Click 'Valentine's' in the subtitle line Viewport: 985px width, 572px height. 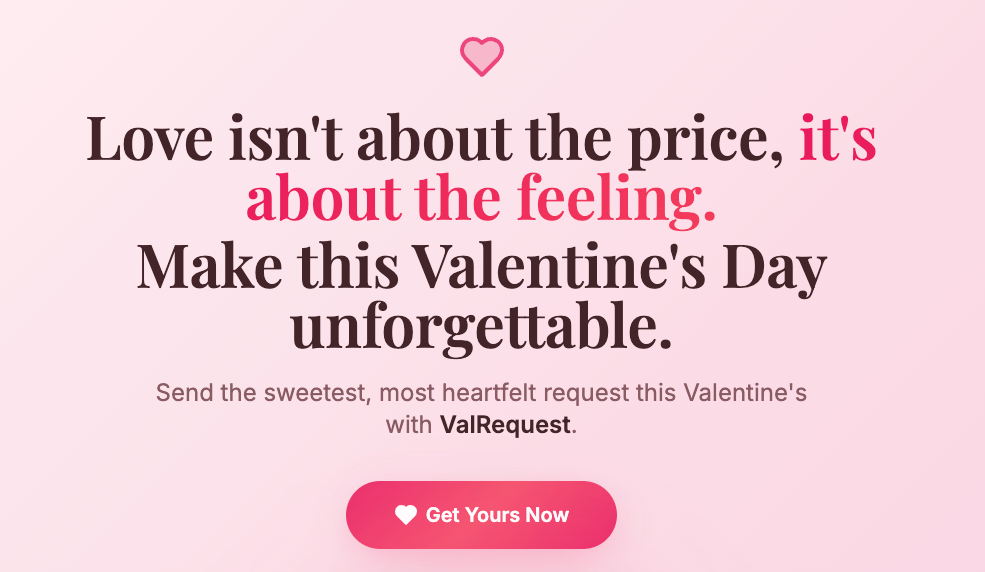[744, 392]
